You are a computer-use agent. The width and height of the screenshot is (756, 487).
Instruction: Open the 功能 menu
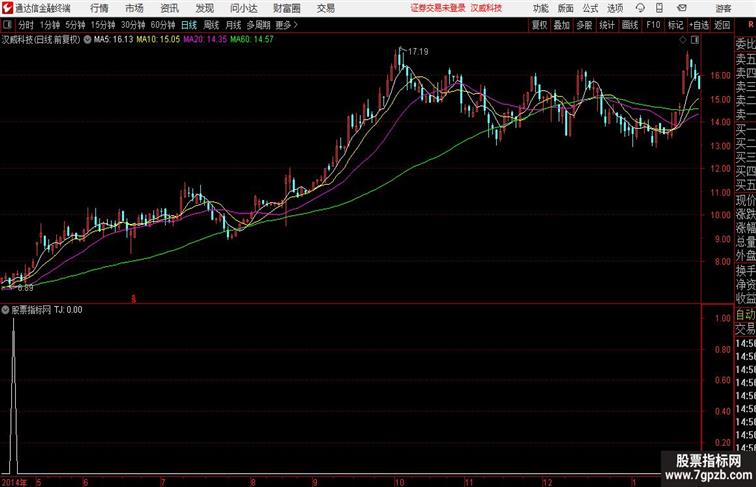point(540,8)
